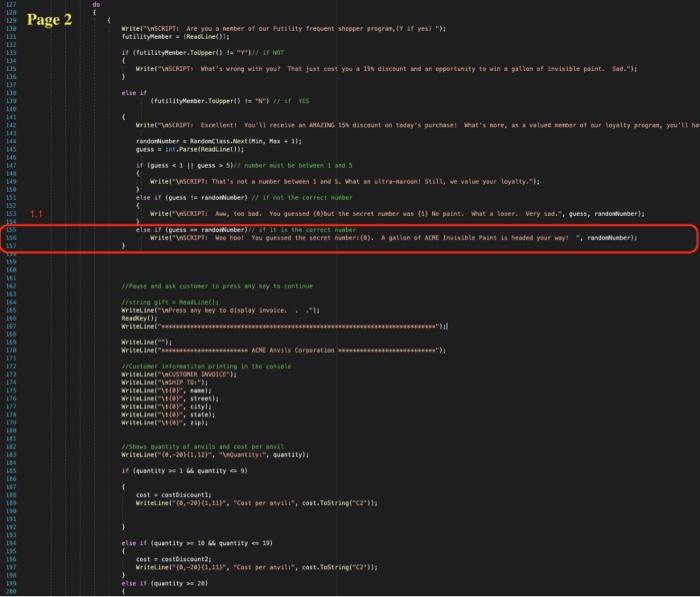Click the 'What's wrong with you?' Write line
700x597 pixels.
tap(386, 69)
